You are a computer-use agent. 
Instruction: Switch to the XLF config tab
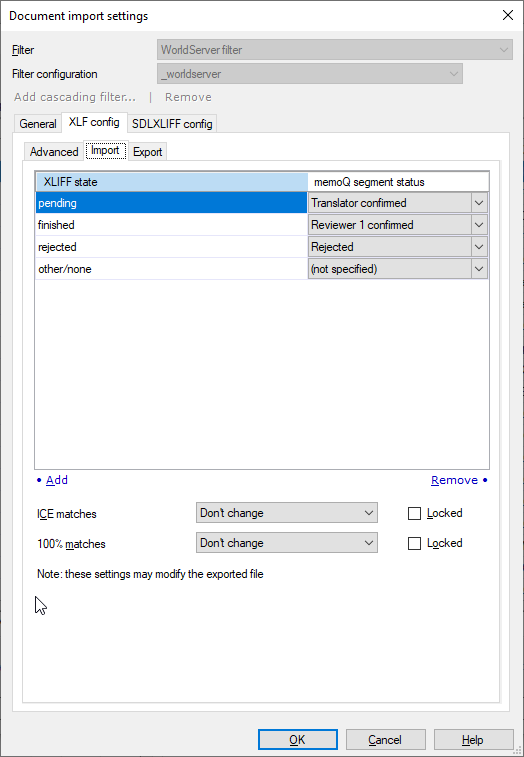coord(94,122)
